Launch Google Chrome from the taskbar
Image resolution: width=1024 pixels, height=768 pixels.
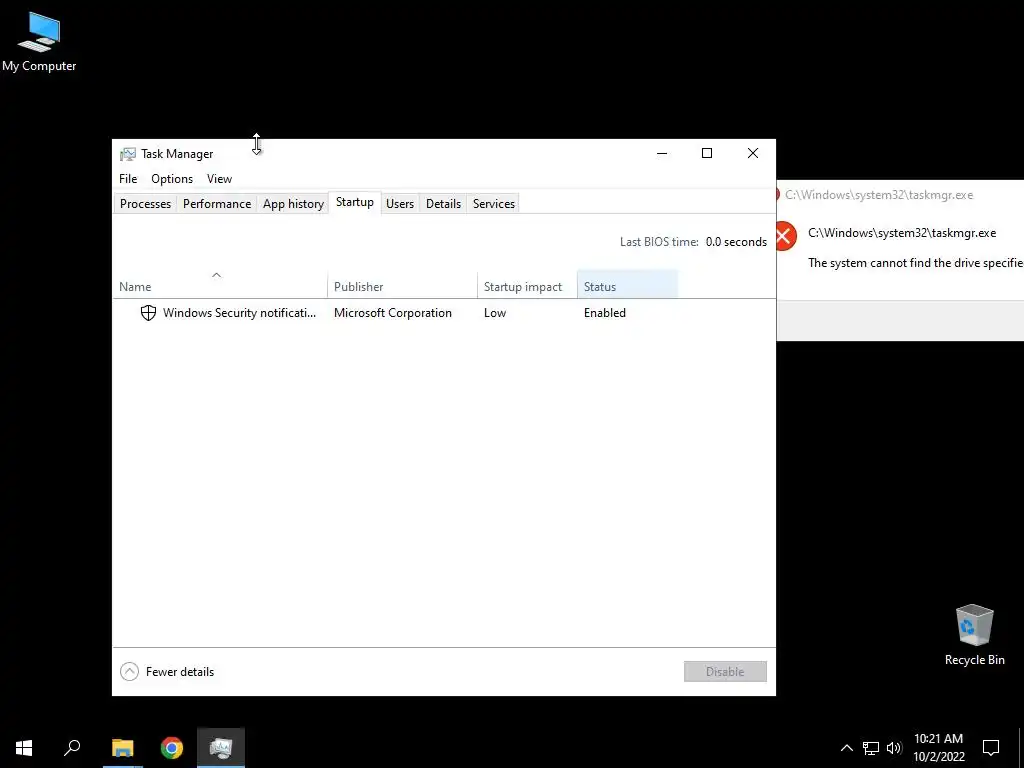[172, 748]
